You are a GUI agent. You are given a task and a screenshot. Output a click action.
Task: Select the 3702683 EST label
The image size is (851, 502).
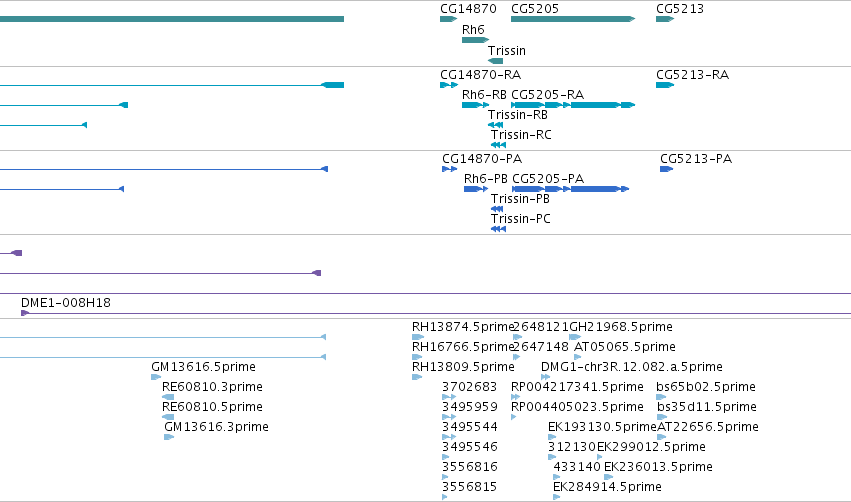click(469, 387)
